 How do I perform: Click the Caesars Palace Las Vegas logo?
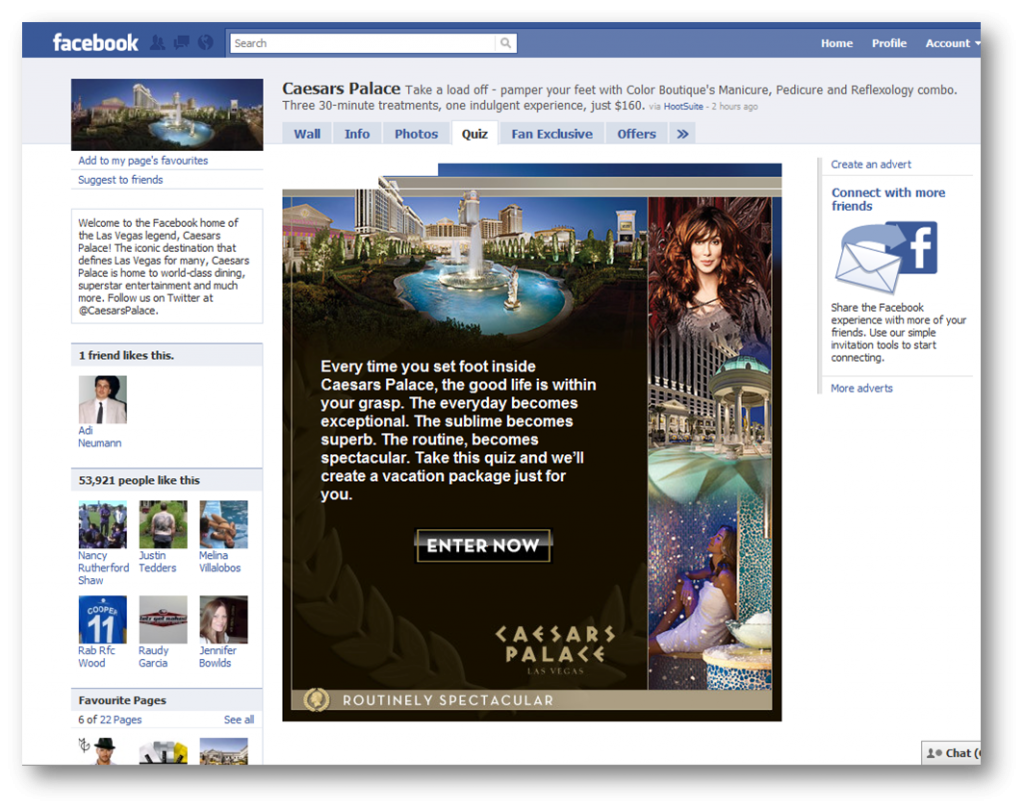coord(555,650)
